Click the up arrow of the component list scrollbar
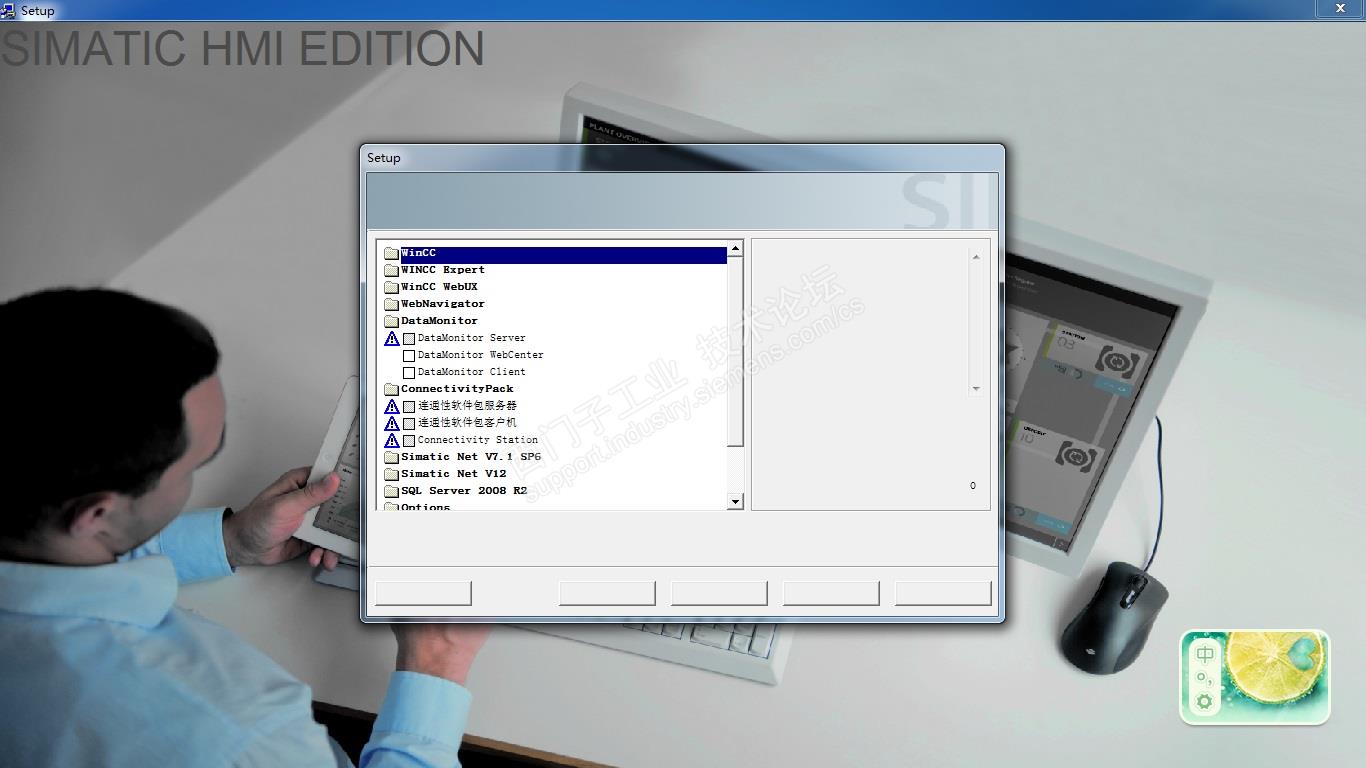 [x=735, y=248]
